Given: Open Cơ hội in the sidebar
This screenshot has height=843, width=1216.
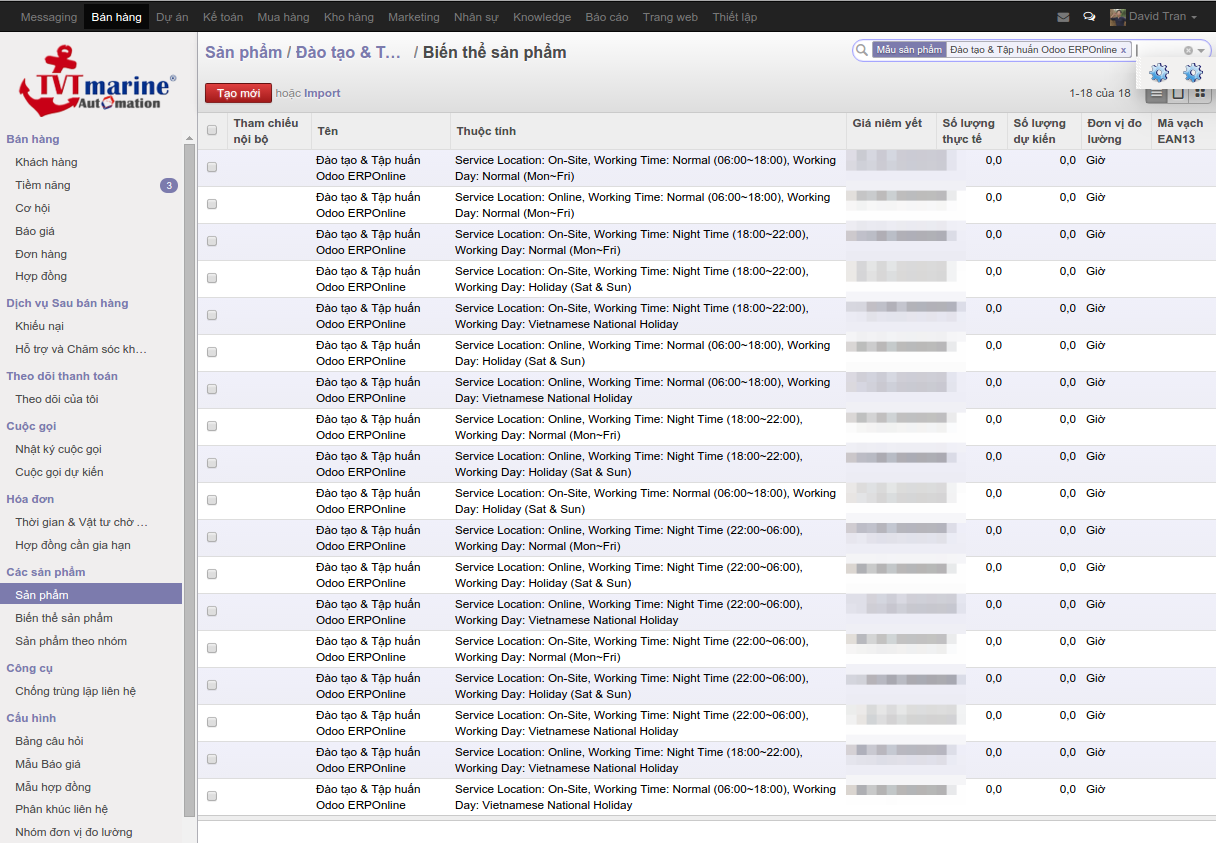Looking at the screenshot, I should [x=33, y=208].
